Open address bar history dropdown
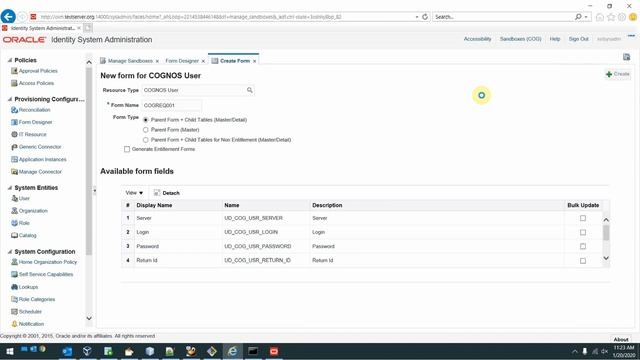Viewport: 640px width, 360px height. (x=417, y=17)
